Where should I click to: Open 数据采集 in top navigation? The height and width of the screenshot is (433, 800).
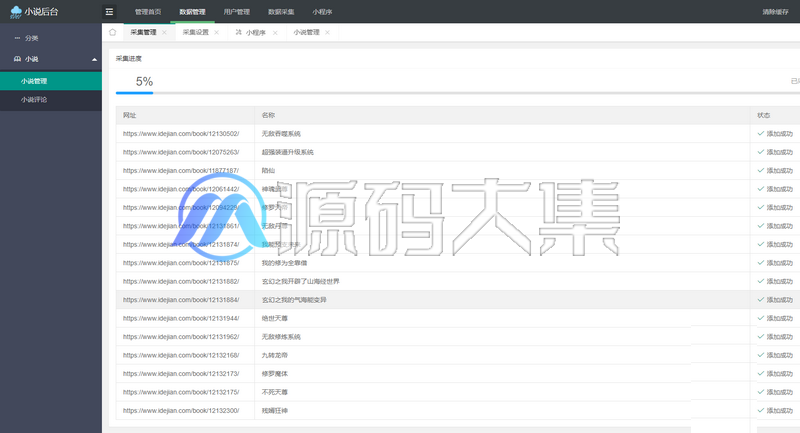tap(281, 12)
